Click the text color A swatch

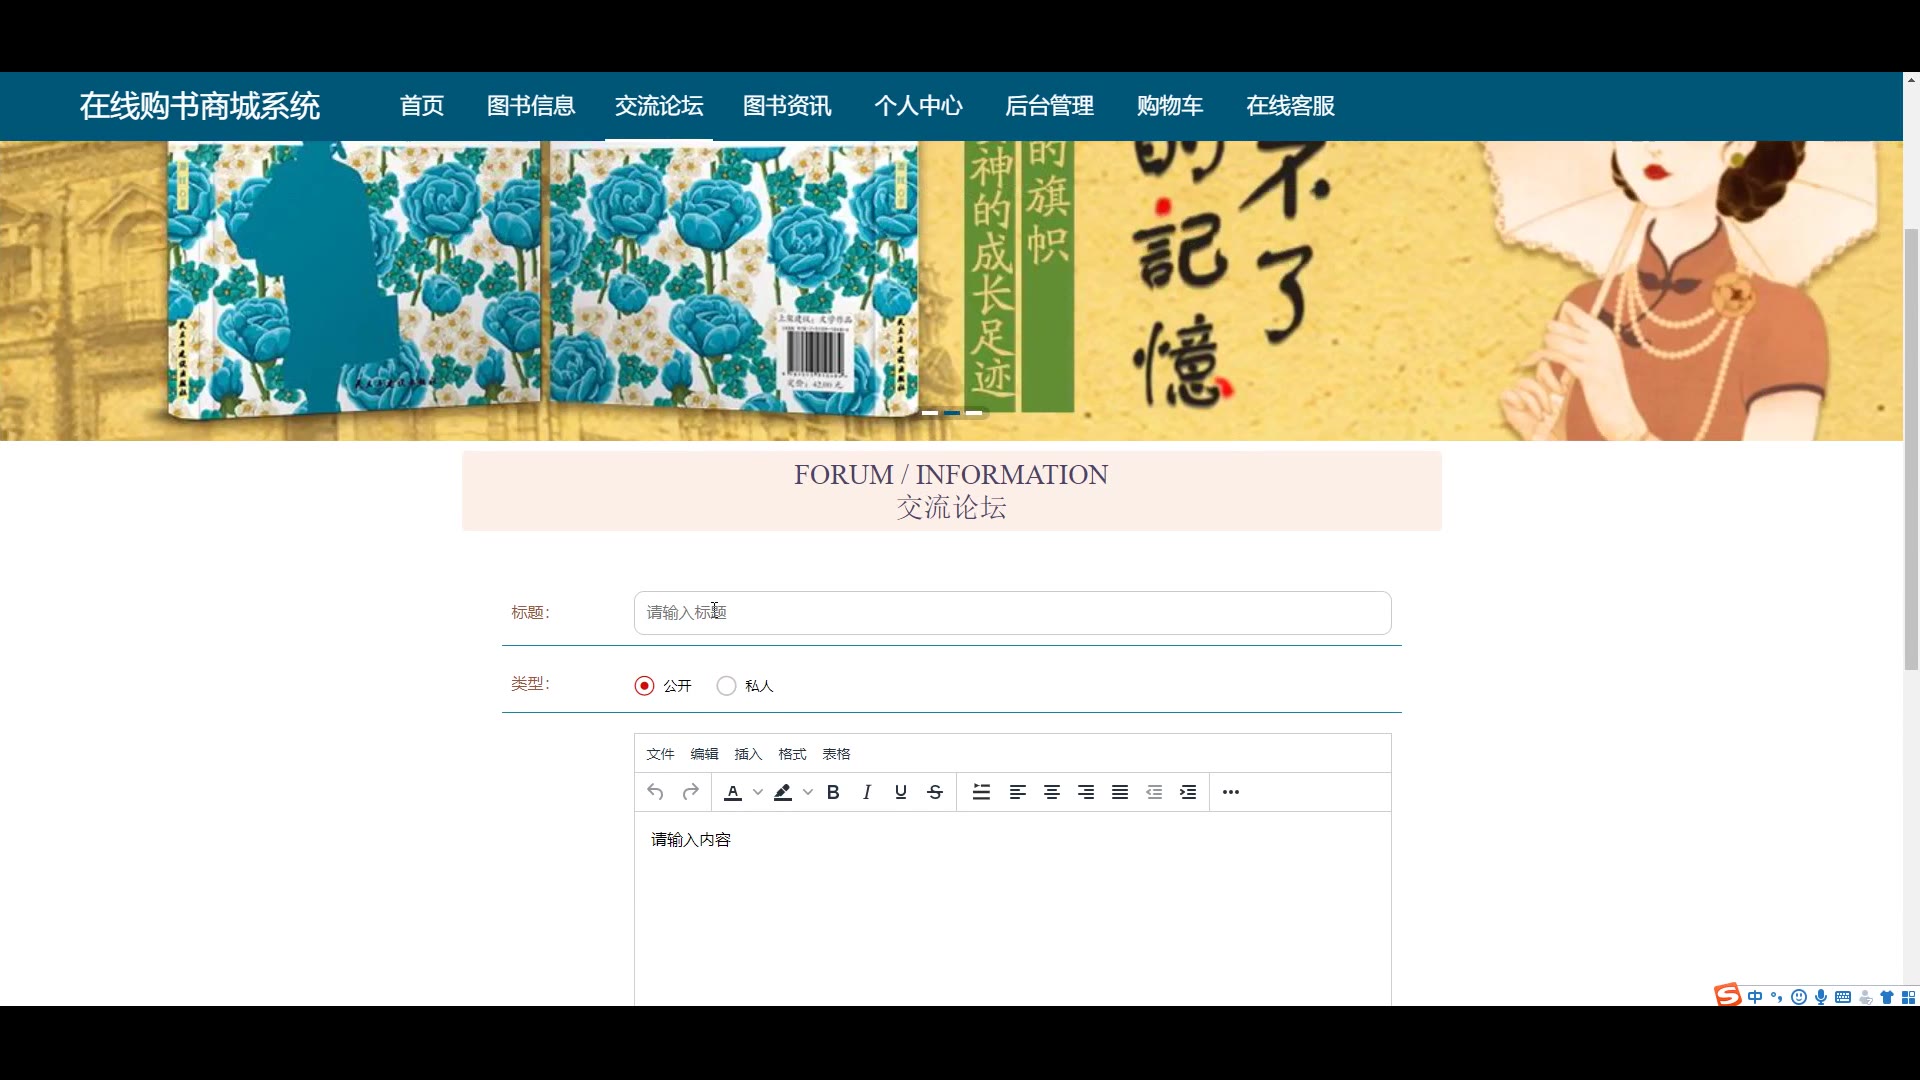point(733,792)
